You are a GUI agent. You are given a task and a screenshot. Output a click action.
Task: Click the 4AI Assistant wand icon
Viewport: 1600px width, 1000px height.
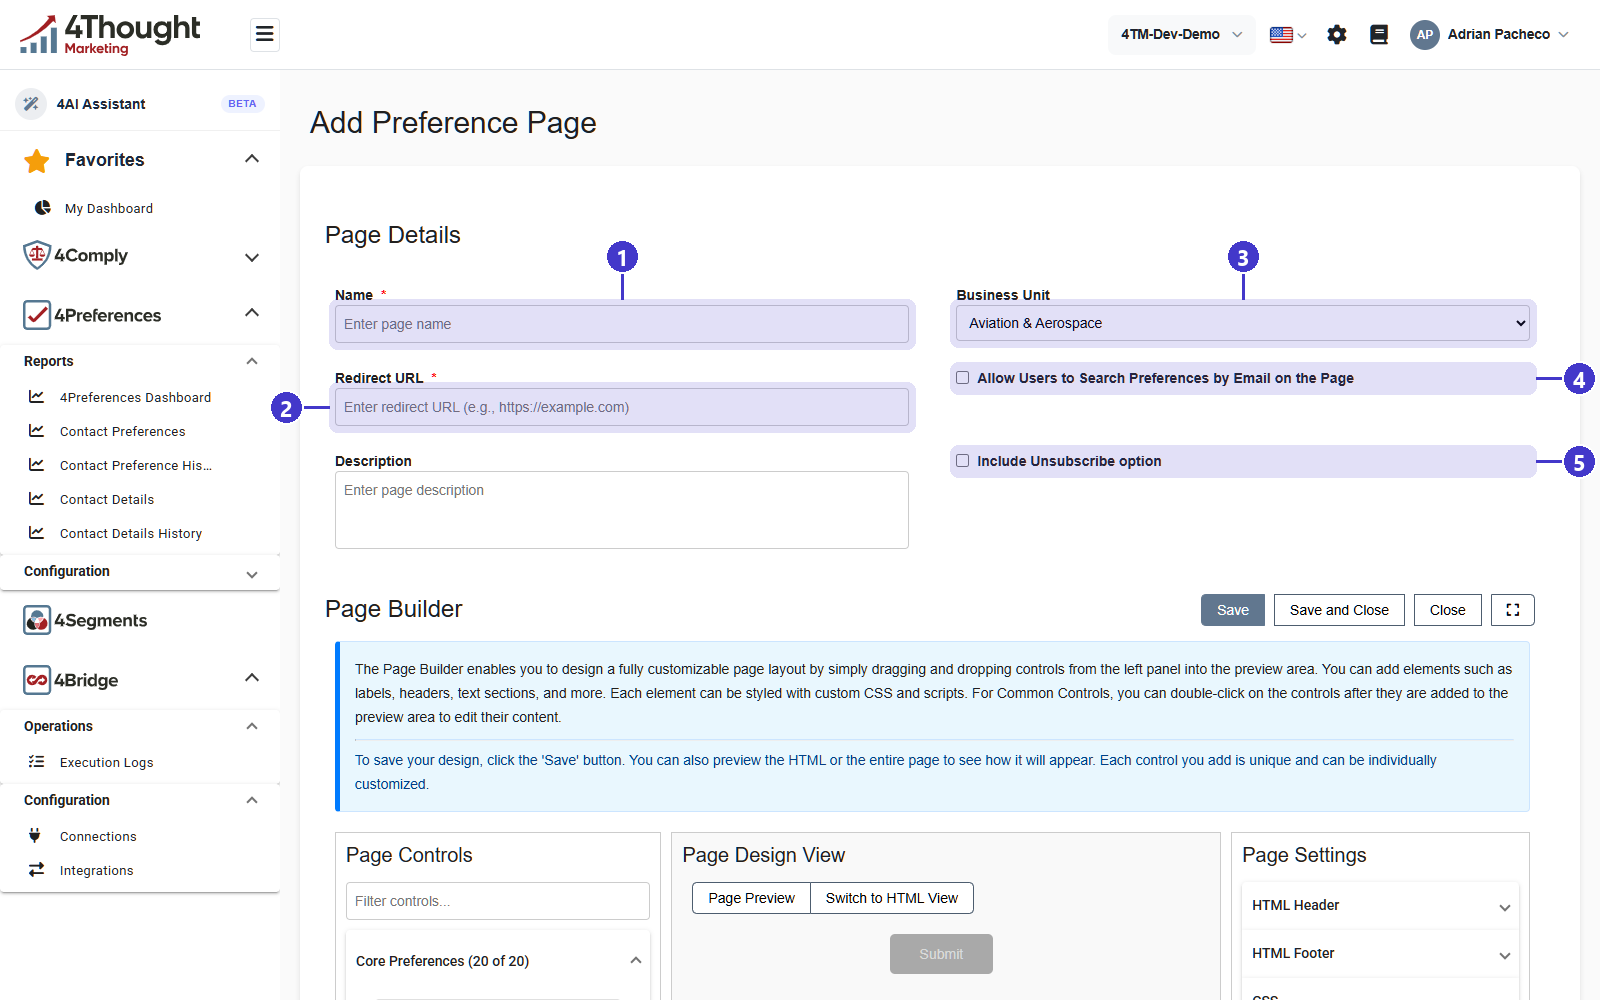pyautogui.click(x=31, y=103)
